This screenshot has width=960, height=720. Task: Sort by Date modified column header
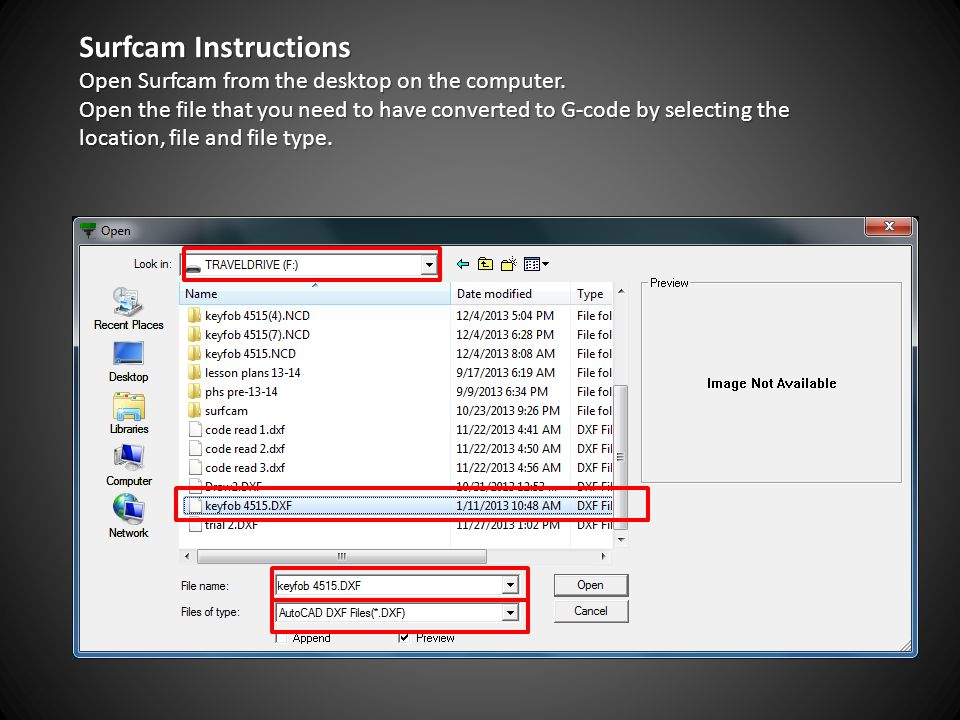pos(510,294)
